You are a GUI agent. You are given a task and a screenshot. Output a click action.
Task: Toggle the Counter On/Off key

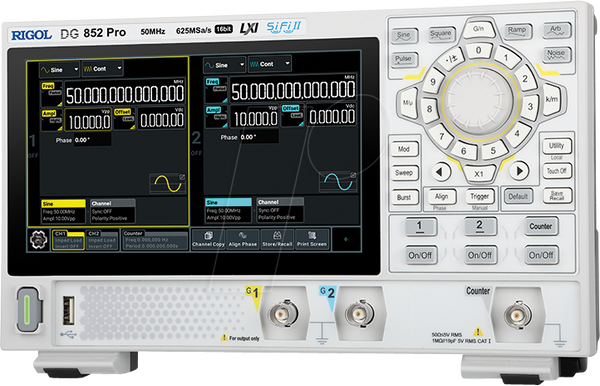541,255
